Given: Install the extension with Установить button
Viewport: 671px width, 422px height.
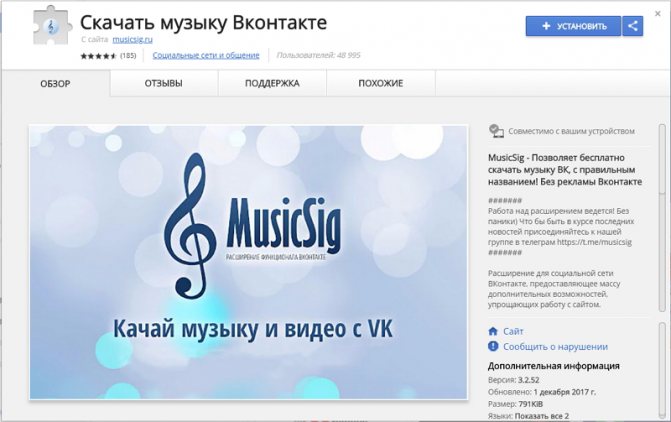Looking at the screenshot, I should (x=573, y=26).
